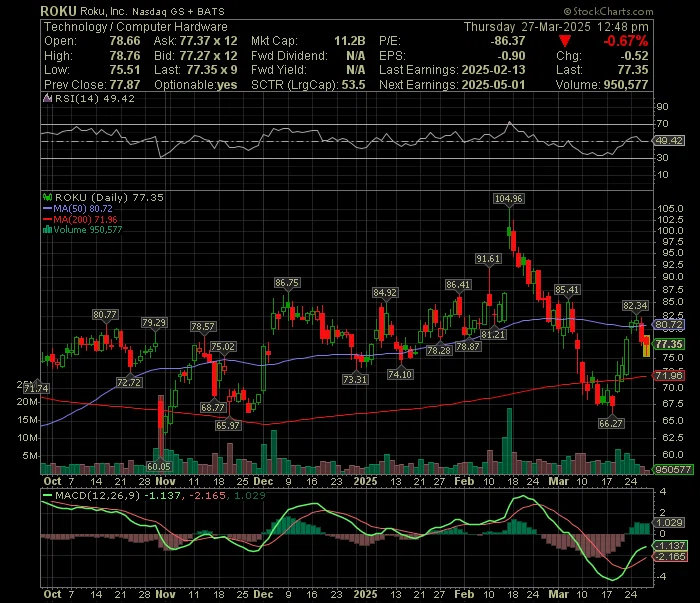
Task: Click the 66.27 March low label
Action: click(x=611, y=423)
